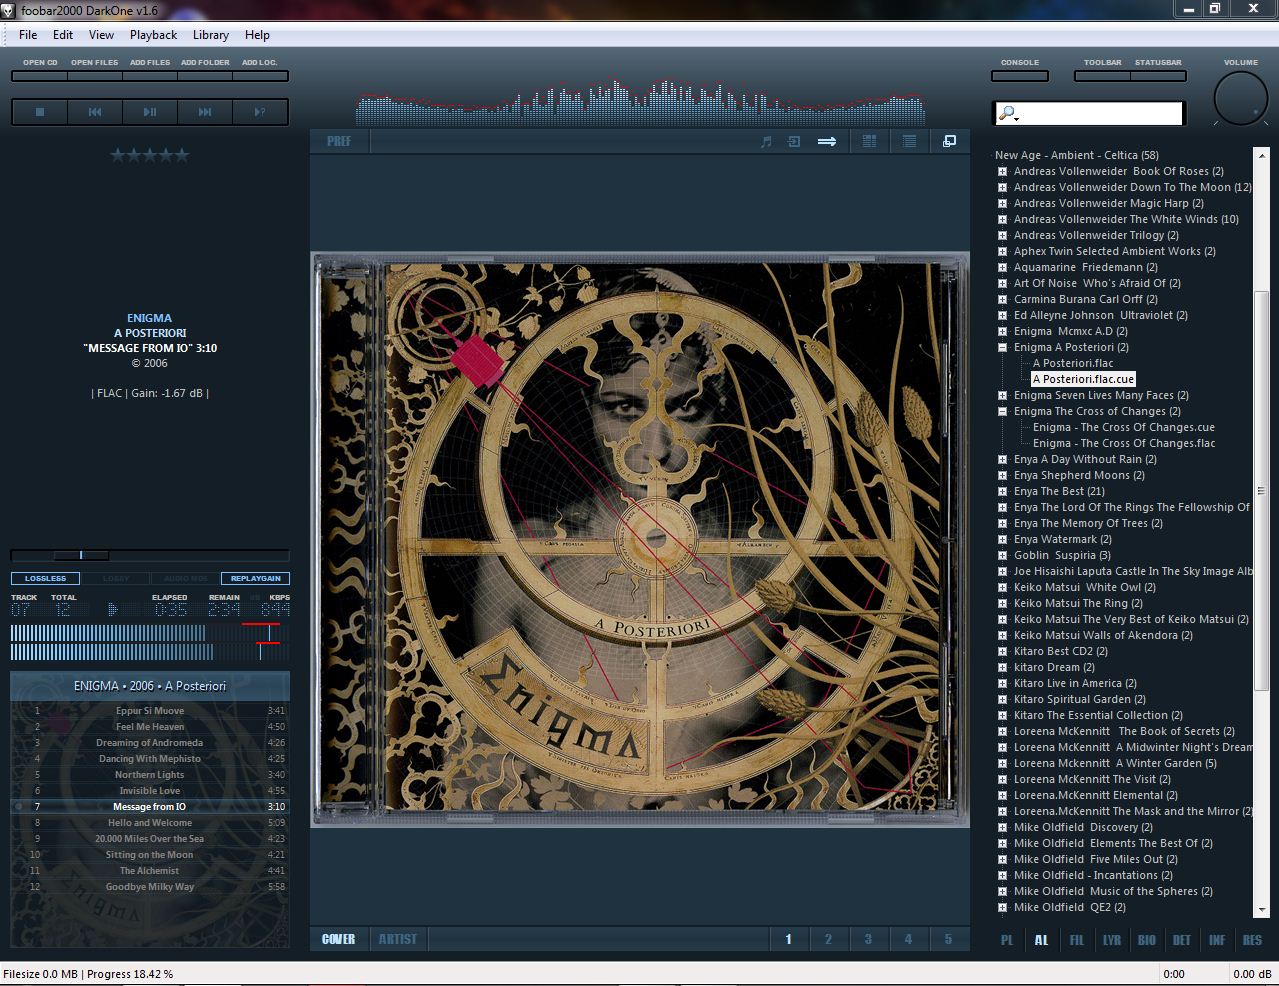Expand Mike Oldfield Discovery node
1279x986 pixels.
(1002, 827)
